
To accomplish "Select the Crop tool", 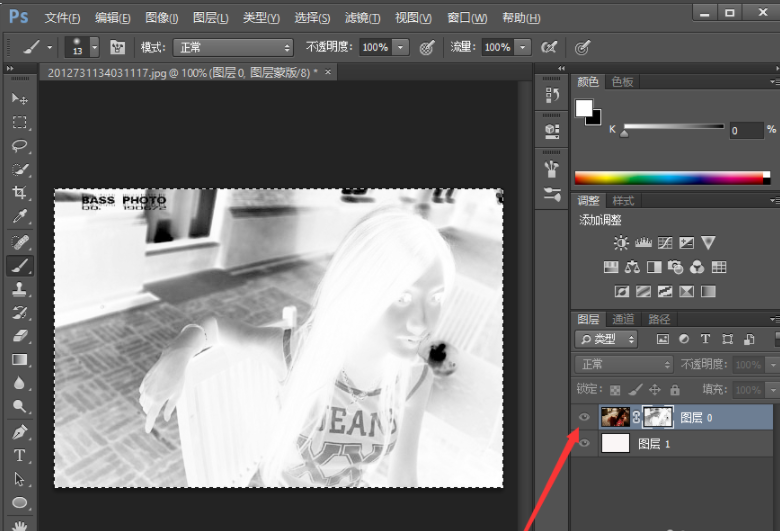I will point(19,193).
